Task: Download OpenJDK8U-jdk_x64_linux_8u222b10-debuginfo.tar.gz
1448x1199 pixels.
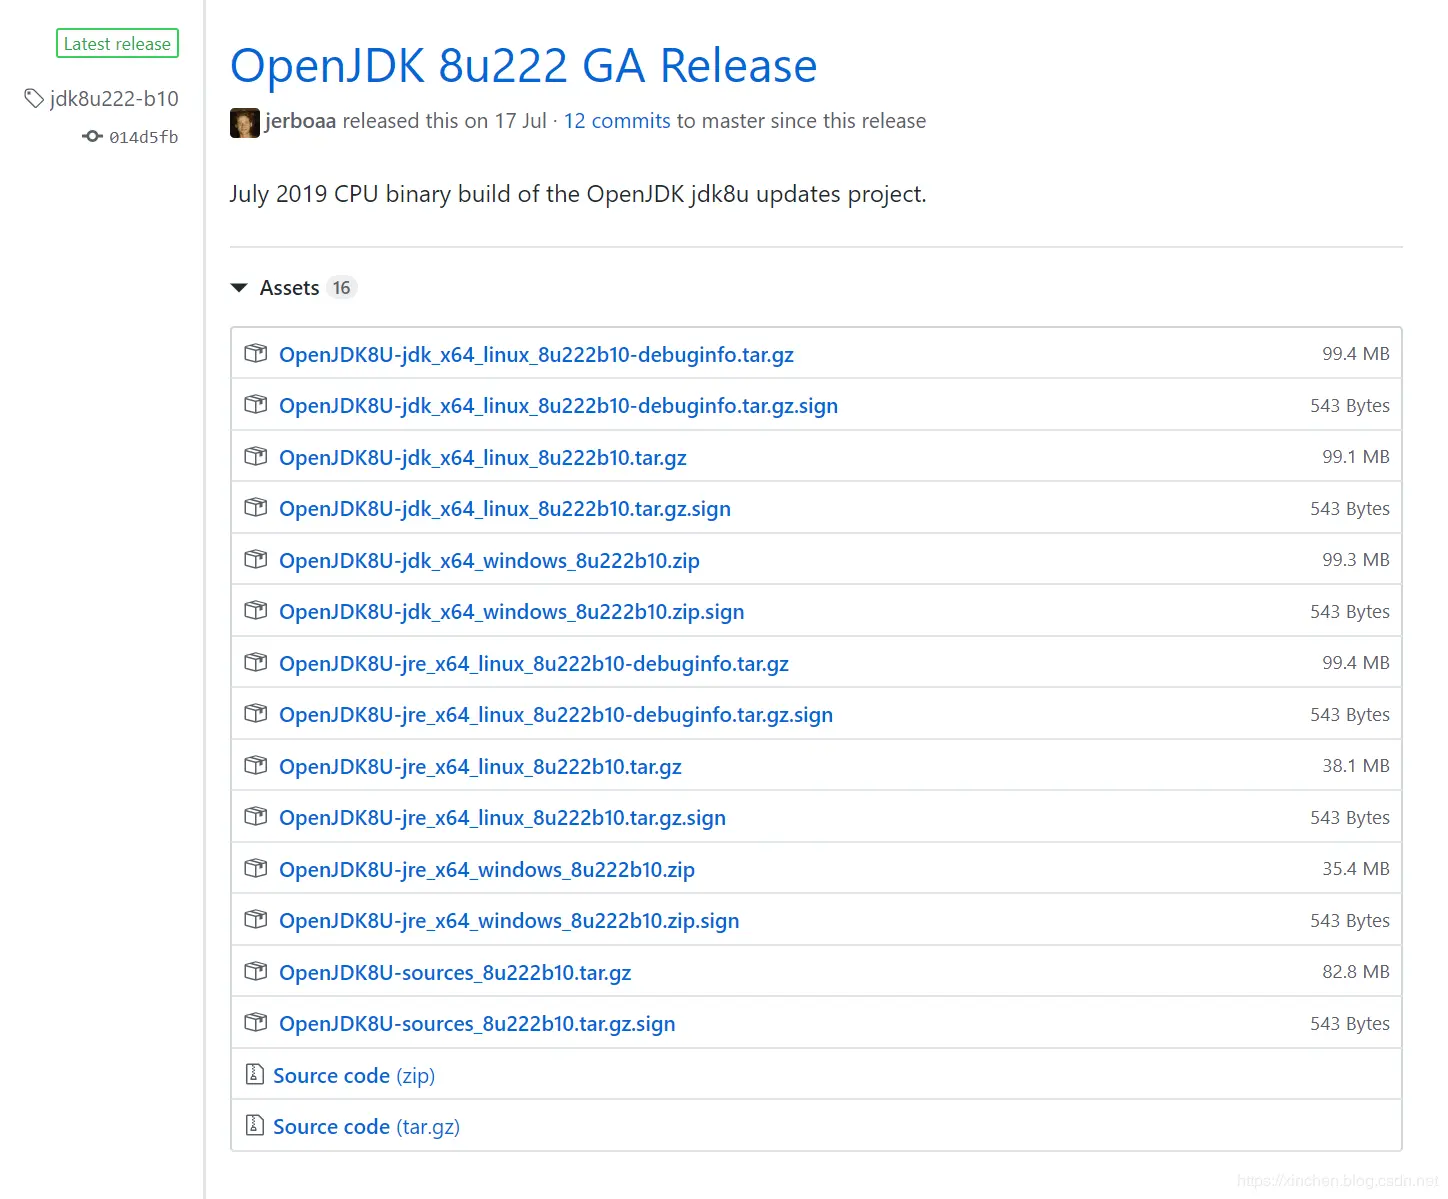Action: pyautogui.click(x=536, y=355)
